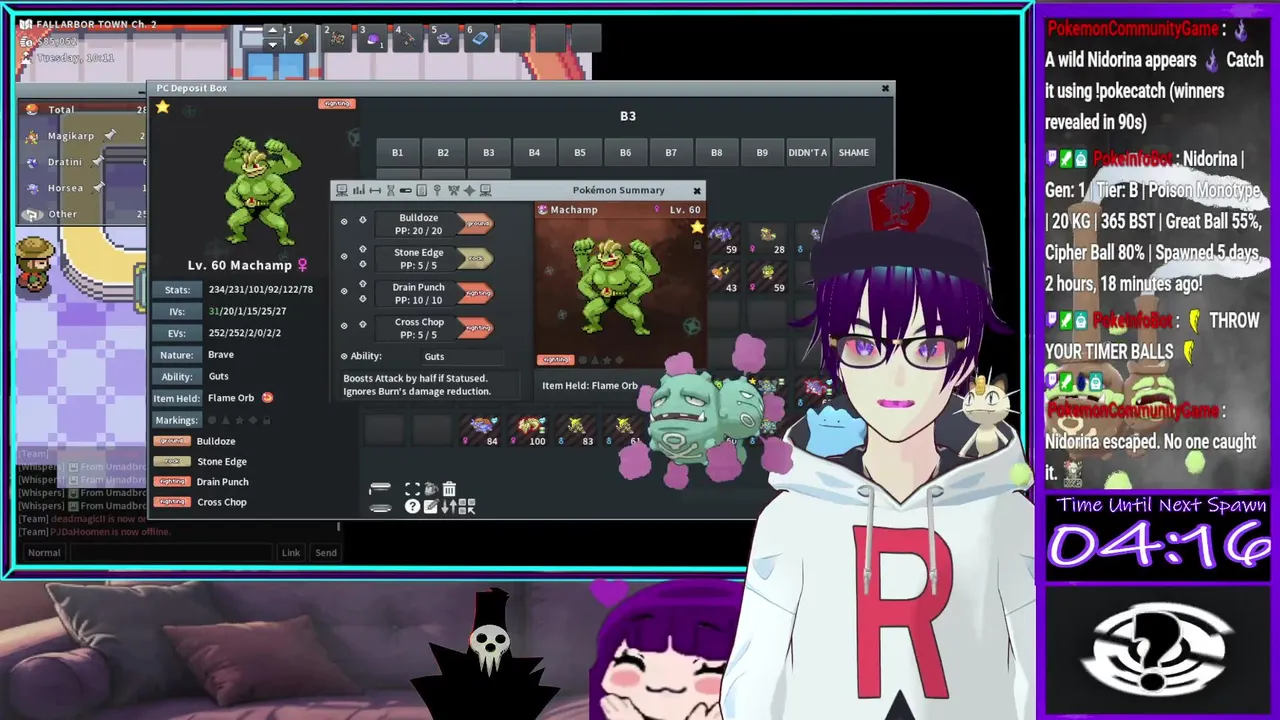
Task: Click the Nature: label button
Action: tap(177, 355)
